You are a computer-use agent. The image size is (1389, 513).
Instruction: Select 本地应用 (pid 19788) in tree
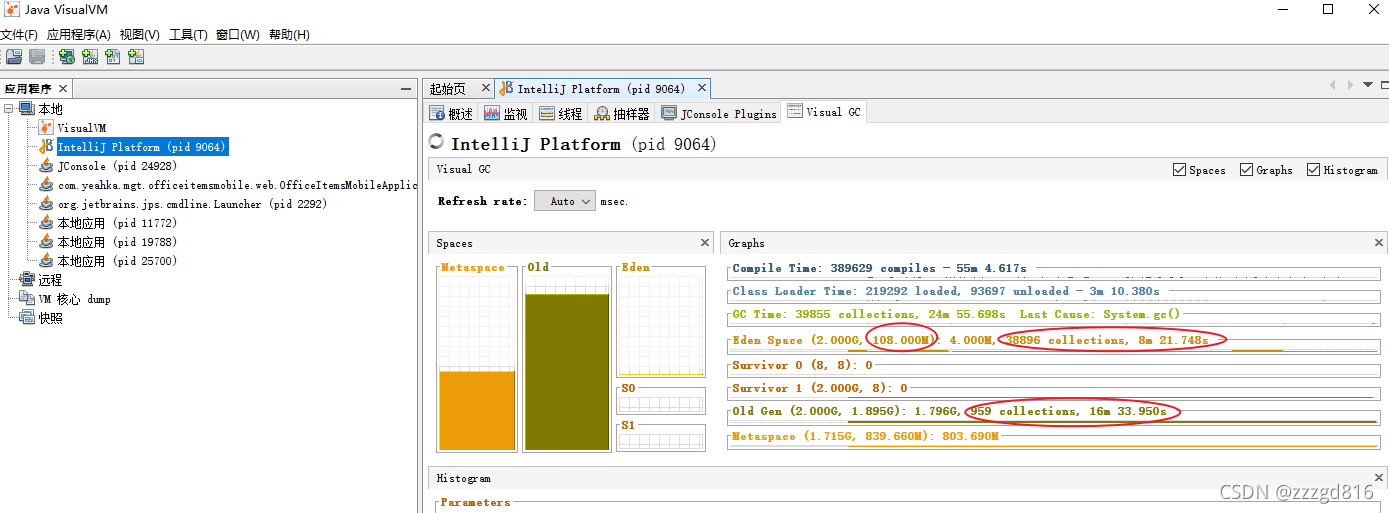[117, 242]
